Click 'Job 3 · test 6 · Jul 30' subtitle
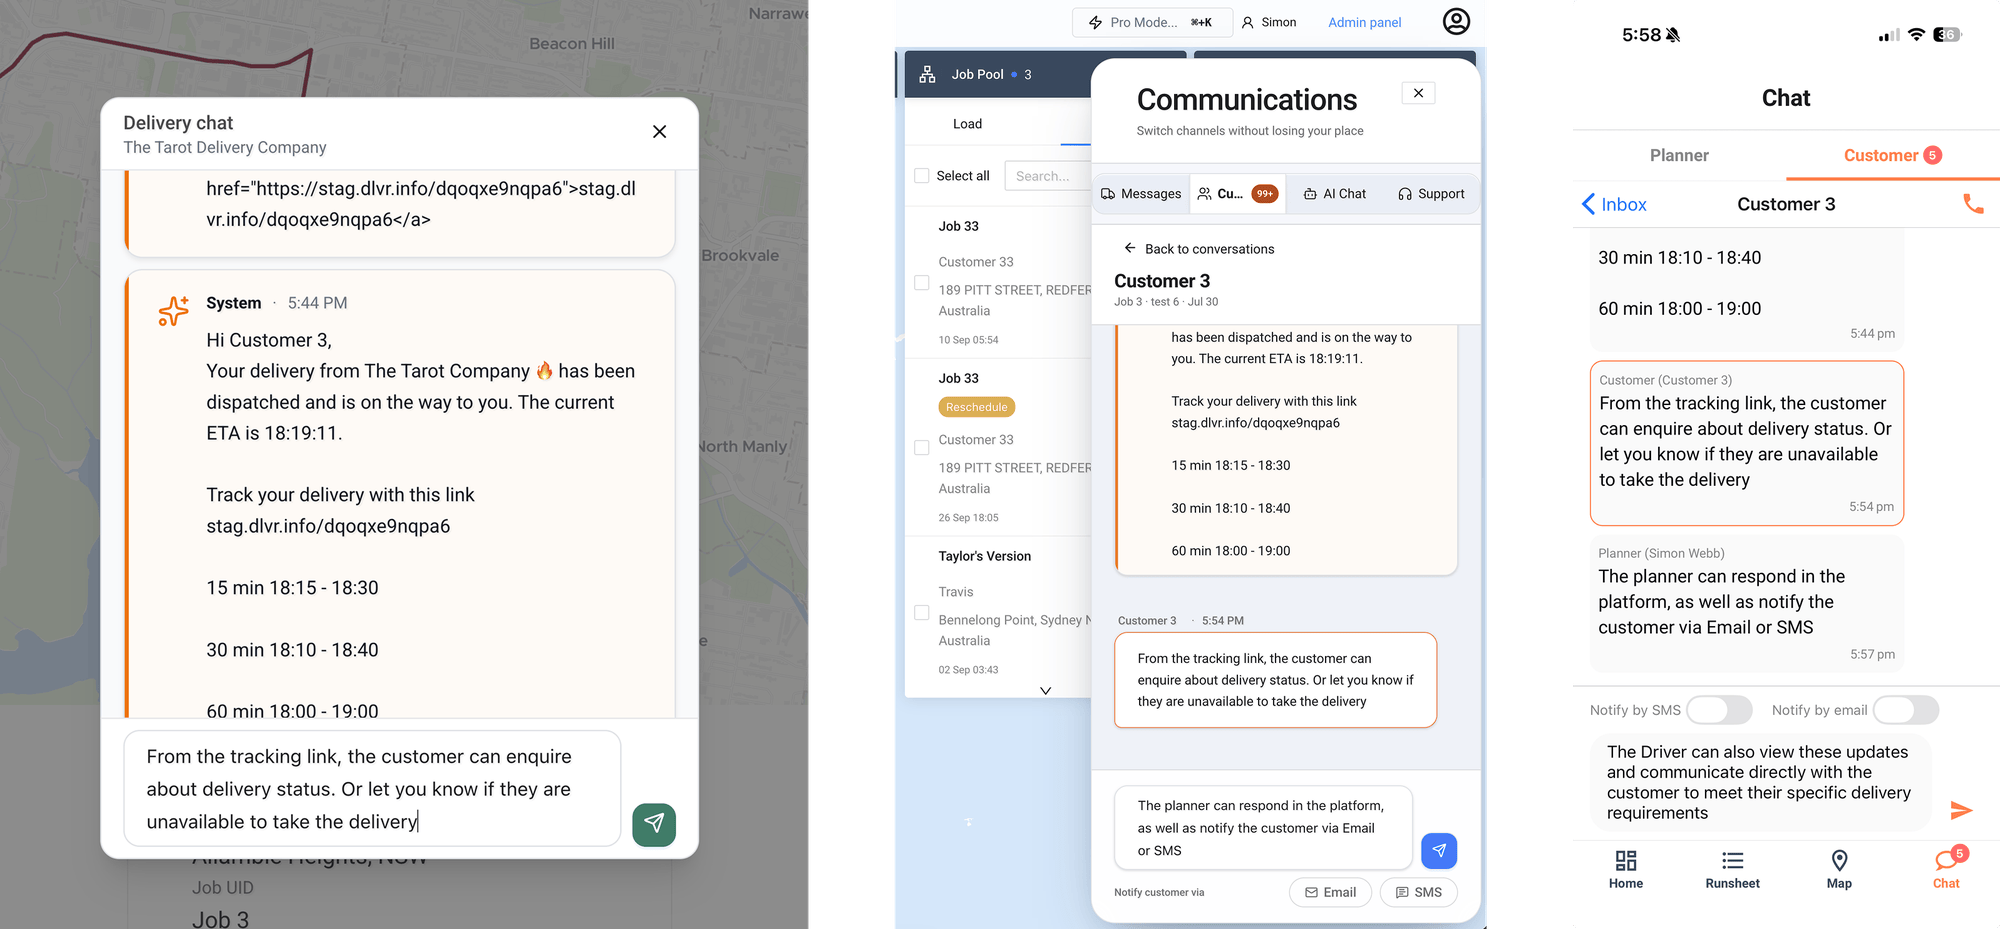 (1166, 302)
